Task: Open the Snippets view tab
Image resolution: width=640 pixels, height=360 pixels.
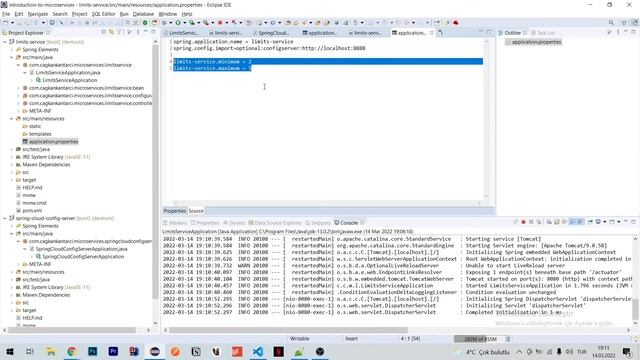Action: [x=318, y=223]
